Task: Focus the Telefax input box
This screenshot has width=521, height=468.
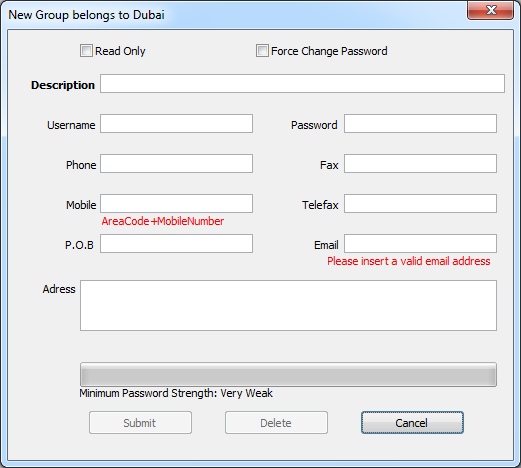Action: tap(420, 204)
